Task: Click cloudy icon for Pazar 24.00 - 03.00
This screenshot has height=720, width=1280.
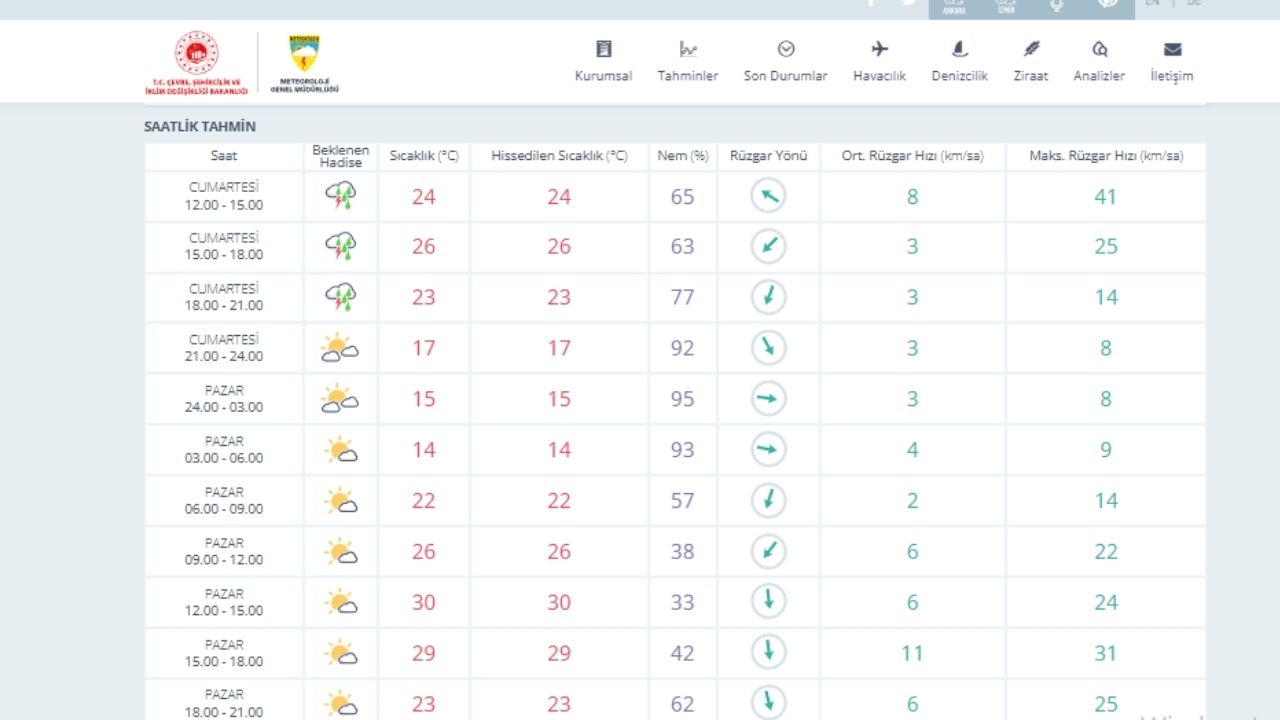Action: click(x=340, y=399)
